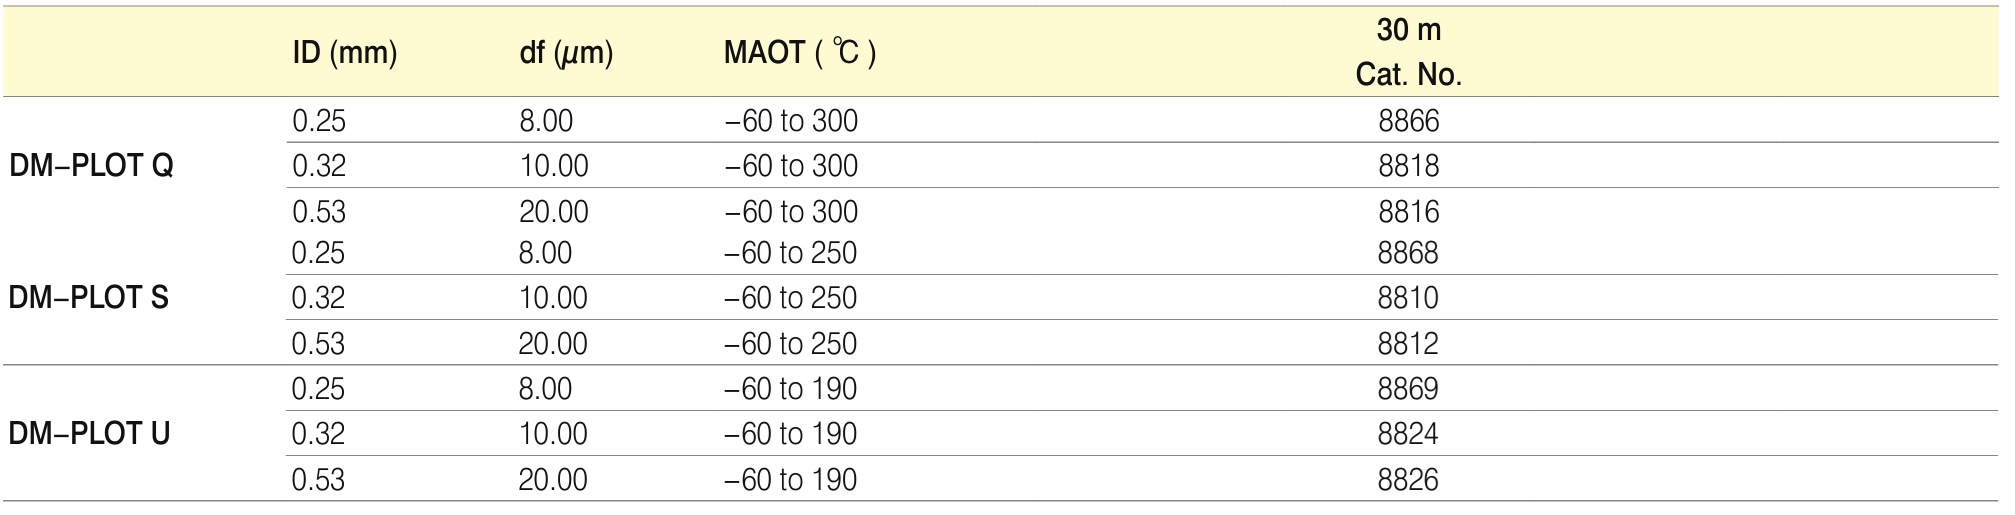This screenshot has height=515, width=2015.
Task: Click catalog number 8866
Action: (1408, 121)
